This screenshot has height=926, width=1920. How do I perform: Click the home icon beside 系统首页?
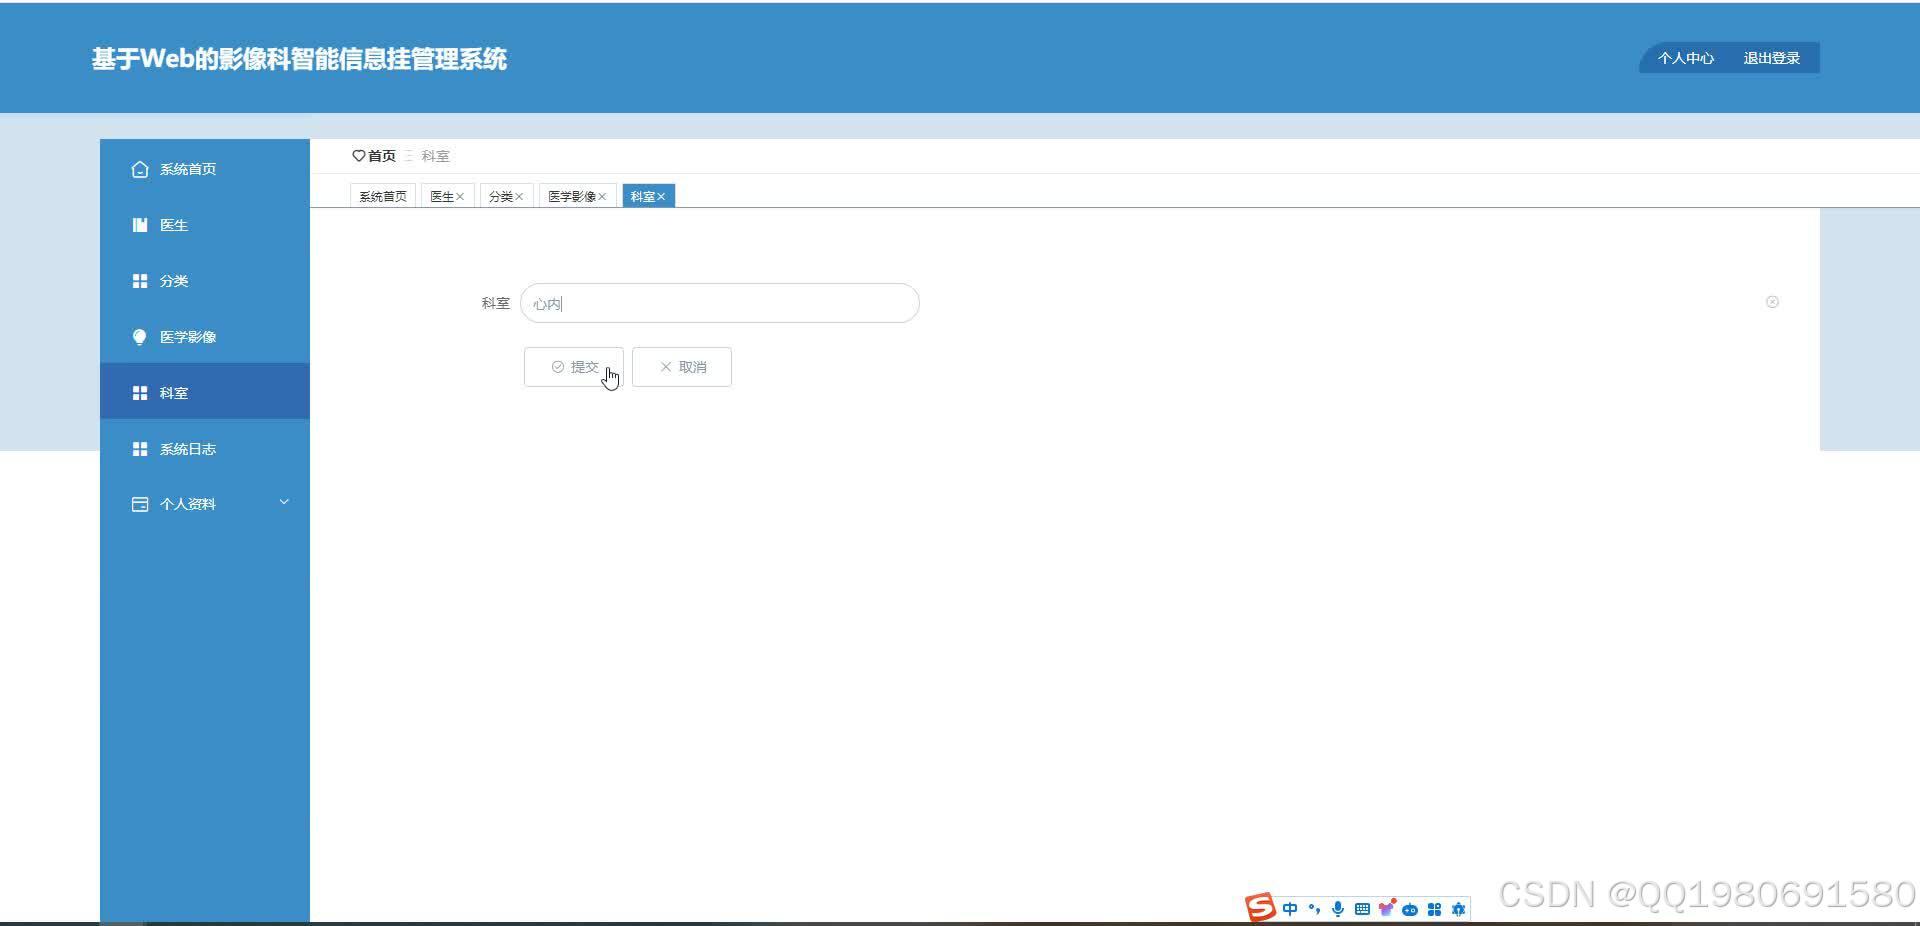[140, 169]
